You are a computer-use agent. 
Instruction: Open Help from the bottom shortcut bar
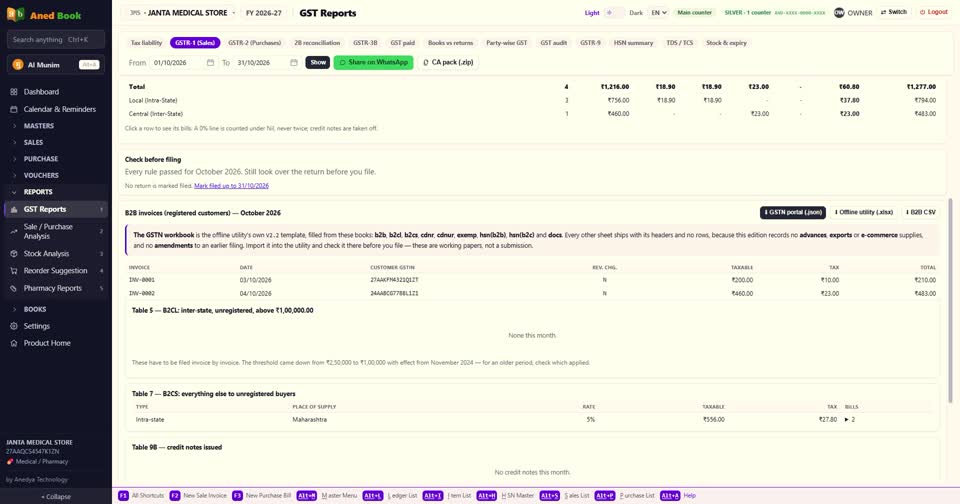[x=678, y=496]
